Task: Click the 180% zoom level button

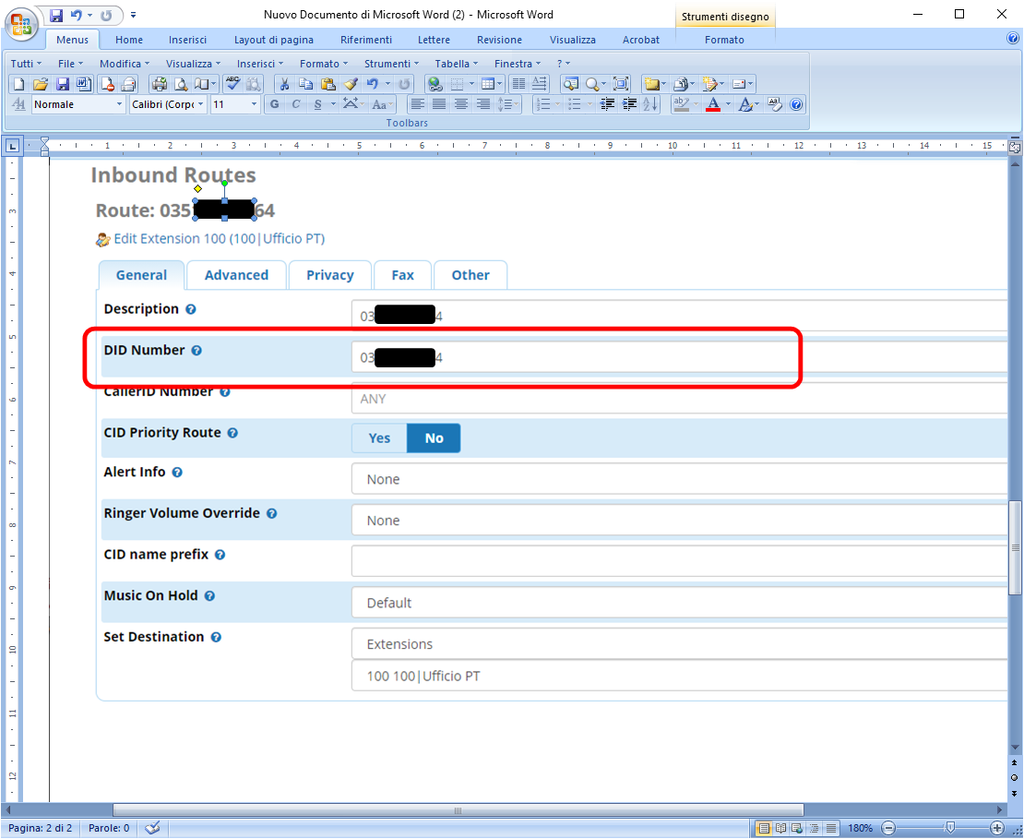Action: tap(860, 828)
